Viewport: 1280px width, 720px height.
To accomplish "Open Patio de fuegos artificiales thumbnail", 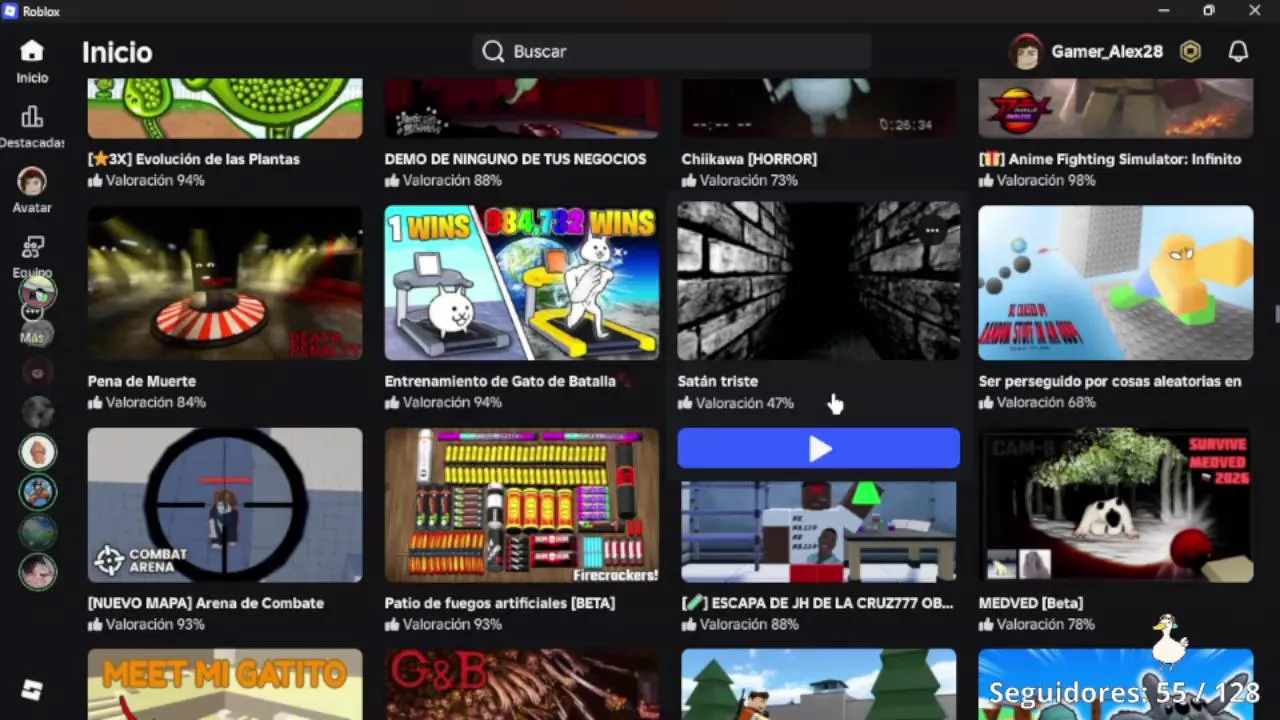I will pos(522,505).
